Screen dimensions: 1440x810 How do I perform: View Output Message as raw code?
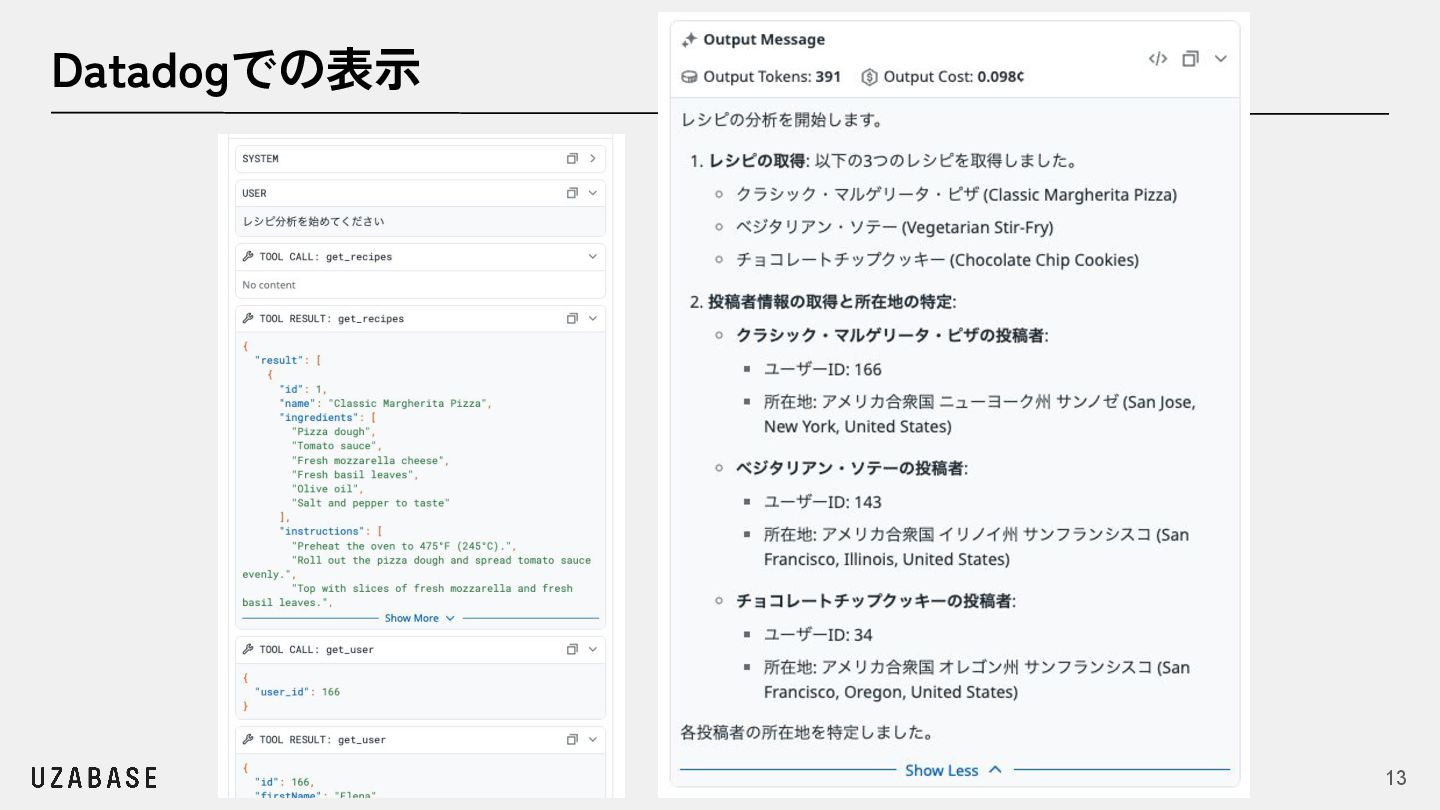click(x=1158, y=59)
